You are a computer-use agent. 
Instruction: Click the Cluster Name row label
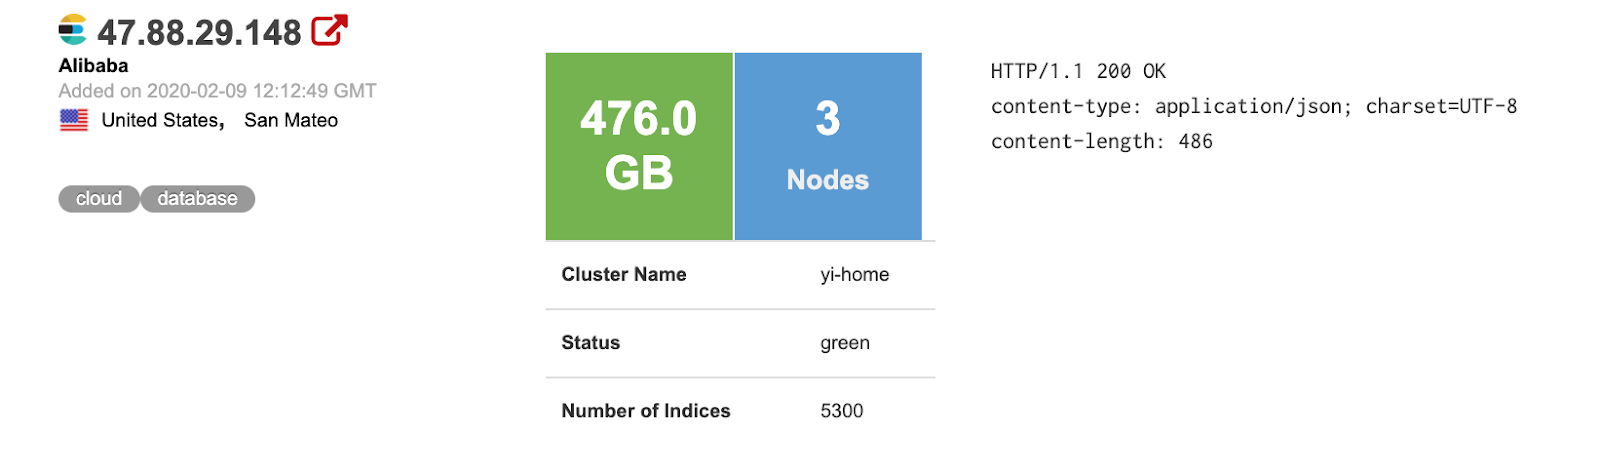(623, 274)
